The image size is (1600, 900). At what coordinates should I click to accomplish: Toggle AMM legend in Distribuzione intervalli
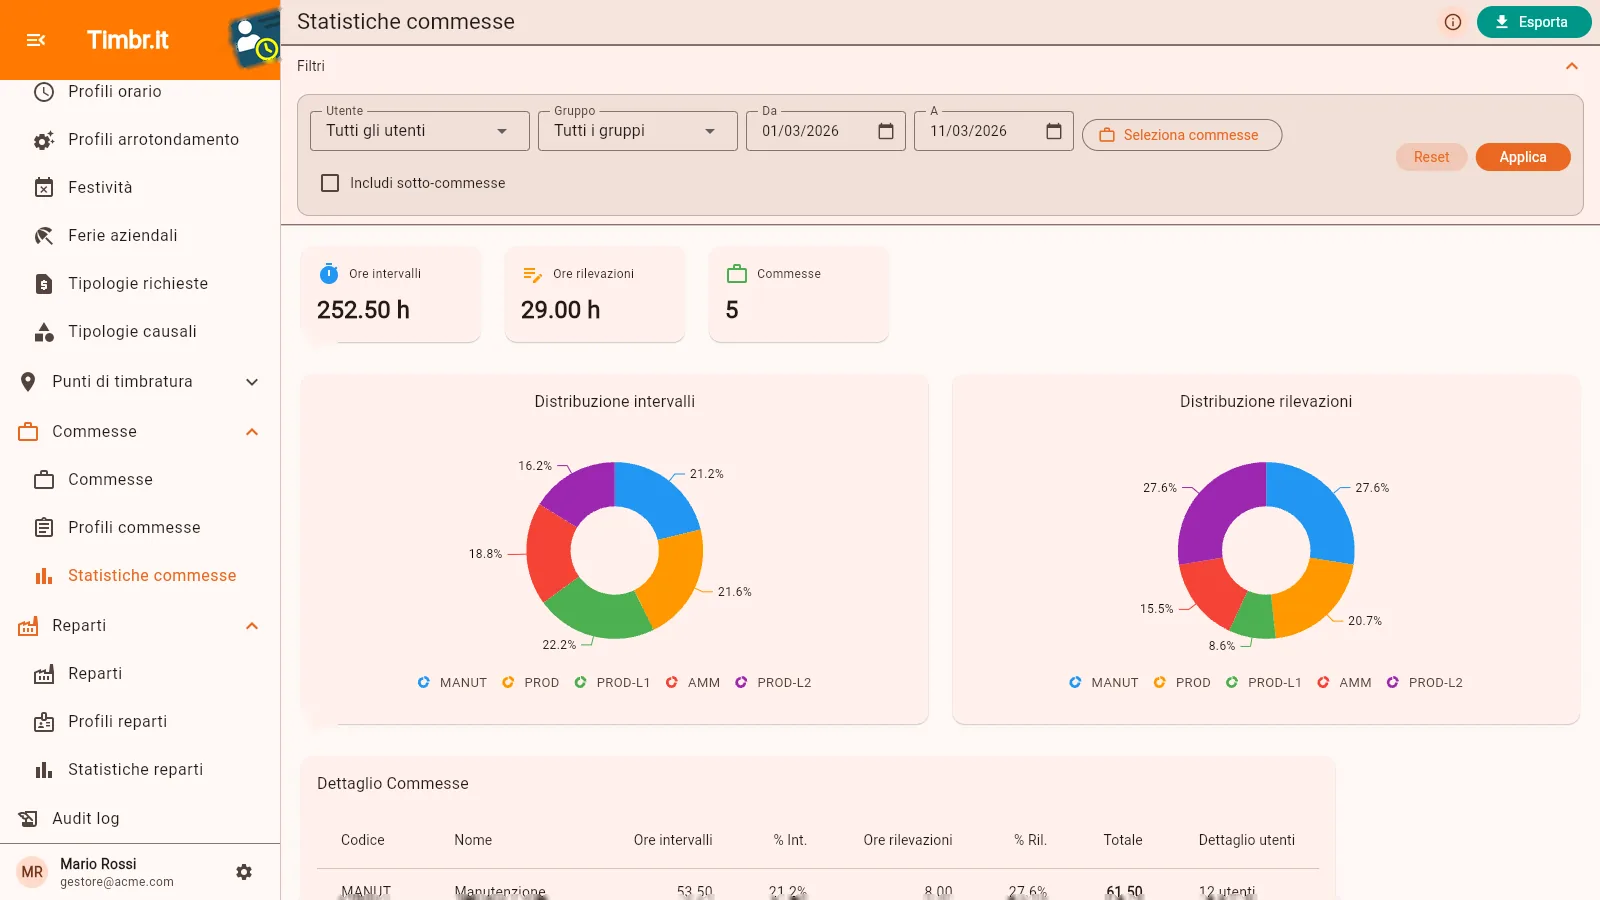(x=693, y=683)
